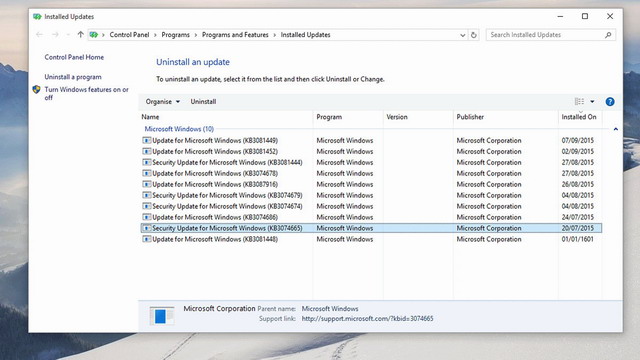Click icon of update KB3081452
640x360 pixels.
point(147,151)
